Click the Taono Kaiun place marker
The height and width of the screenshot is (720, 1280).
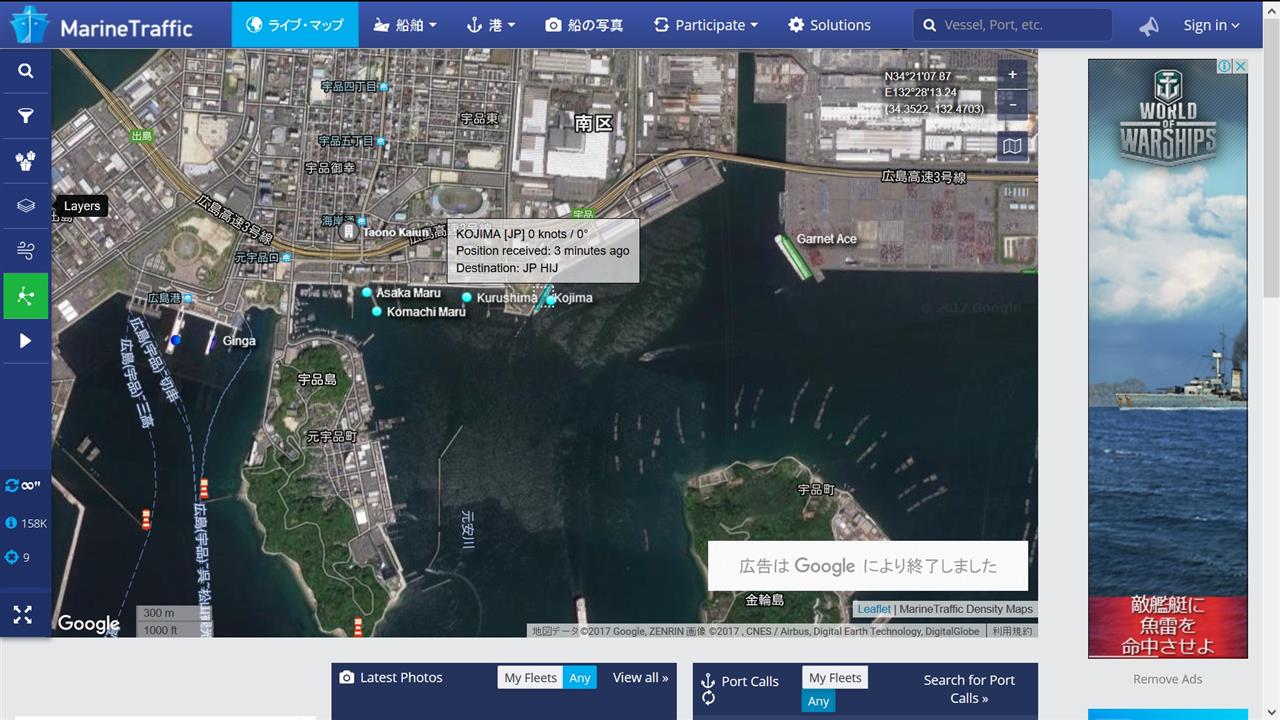coord(347,232)
